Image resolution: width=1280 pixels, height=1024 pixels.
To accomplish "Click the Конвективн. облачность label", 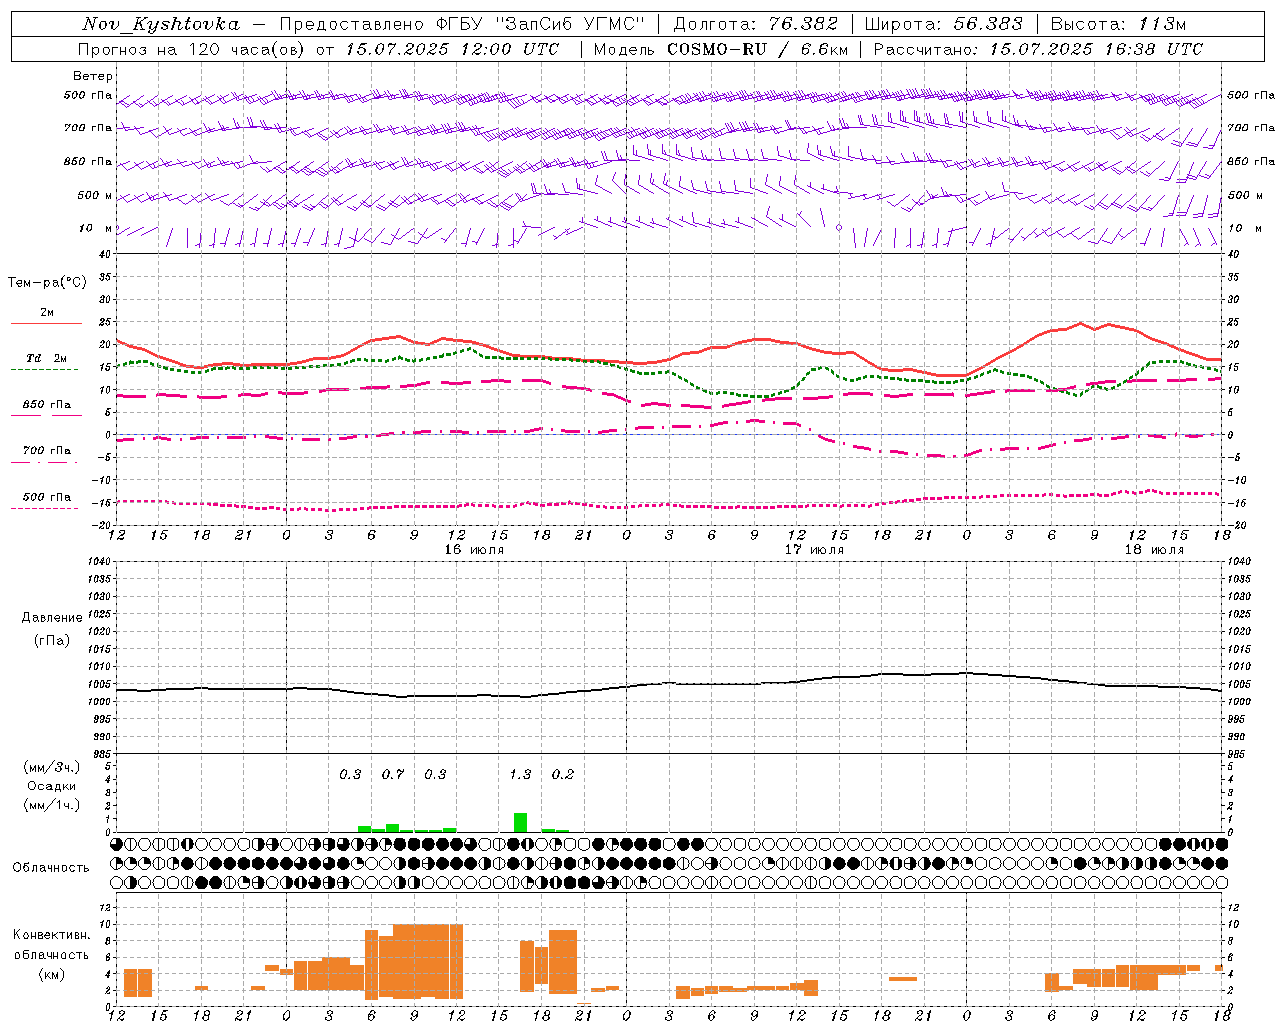I will [52, 945].
